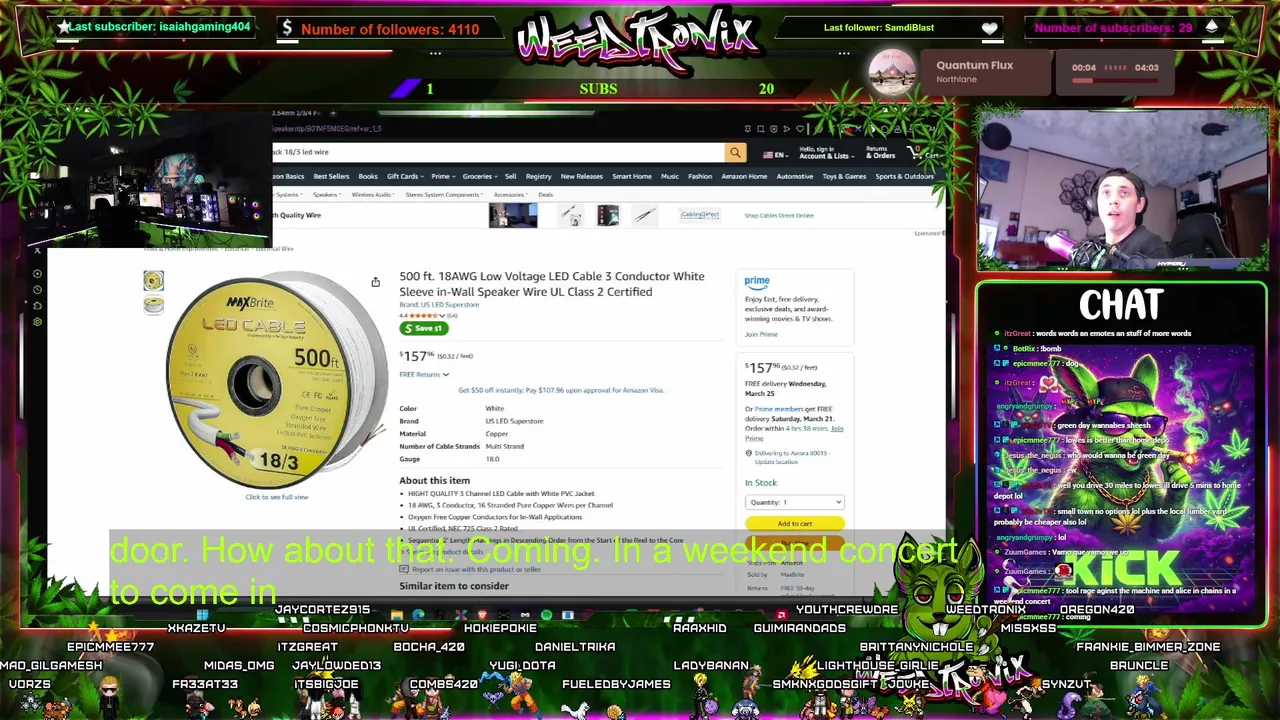Open Registry in Amazon nav

point(538,176)
